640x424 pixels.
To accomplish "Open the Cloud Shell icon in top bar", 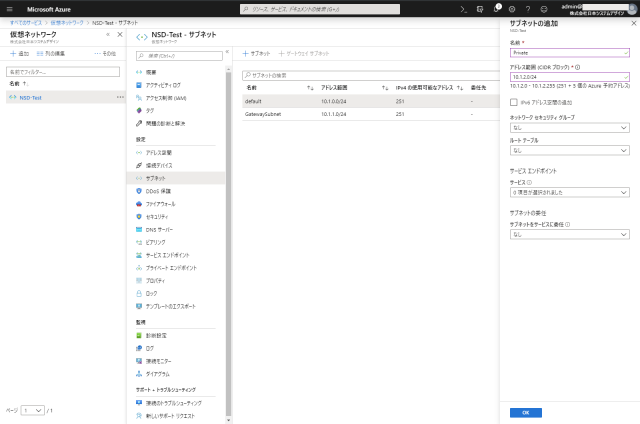I will 464,9.
